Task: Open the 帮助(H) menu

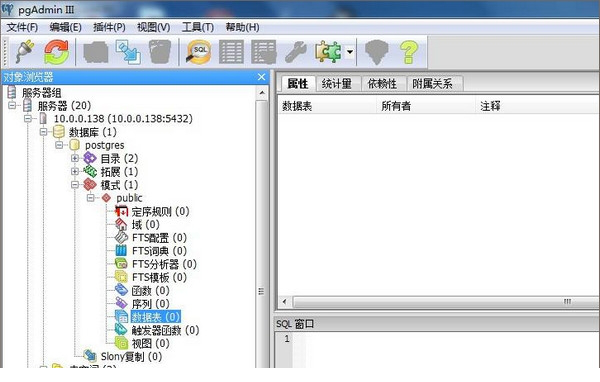Action: coord(242,27)
